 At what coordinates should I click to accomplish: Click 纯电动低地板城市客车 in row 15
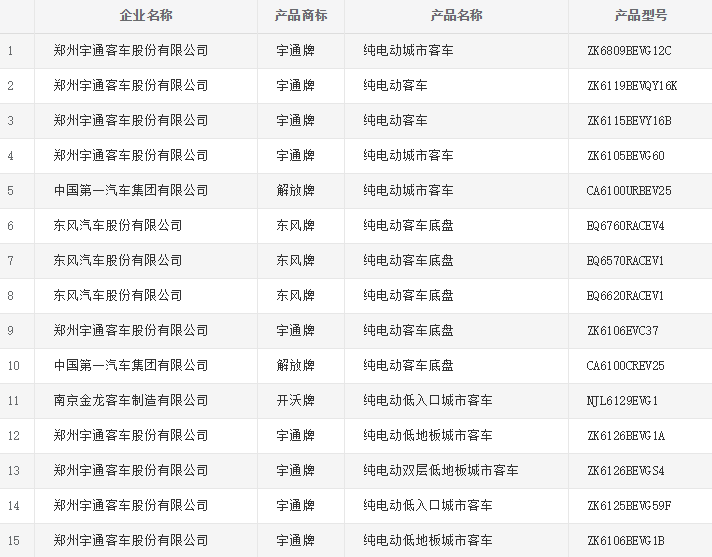point(428,540)
